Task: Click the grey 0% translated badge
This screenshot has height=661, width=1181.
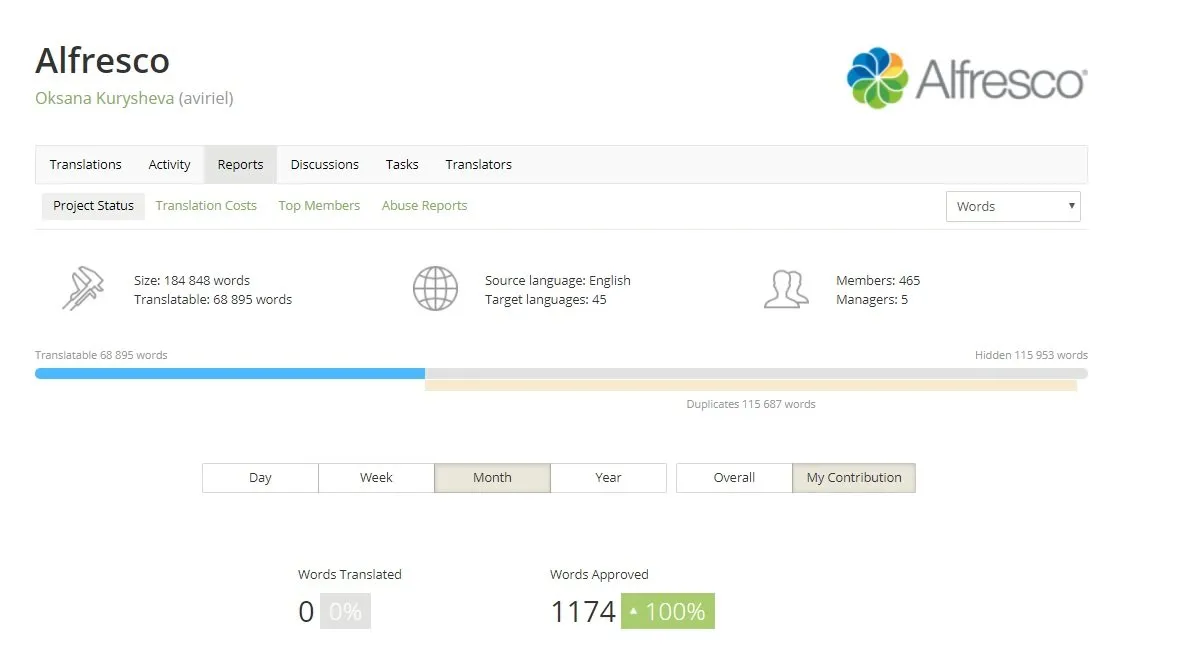Action: (x=346, y=611)
